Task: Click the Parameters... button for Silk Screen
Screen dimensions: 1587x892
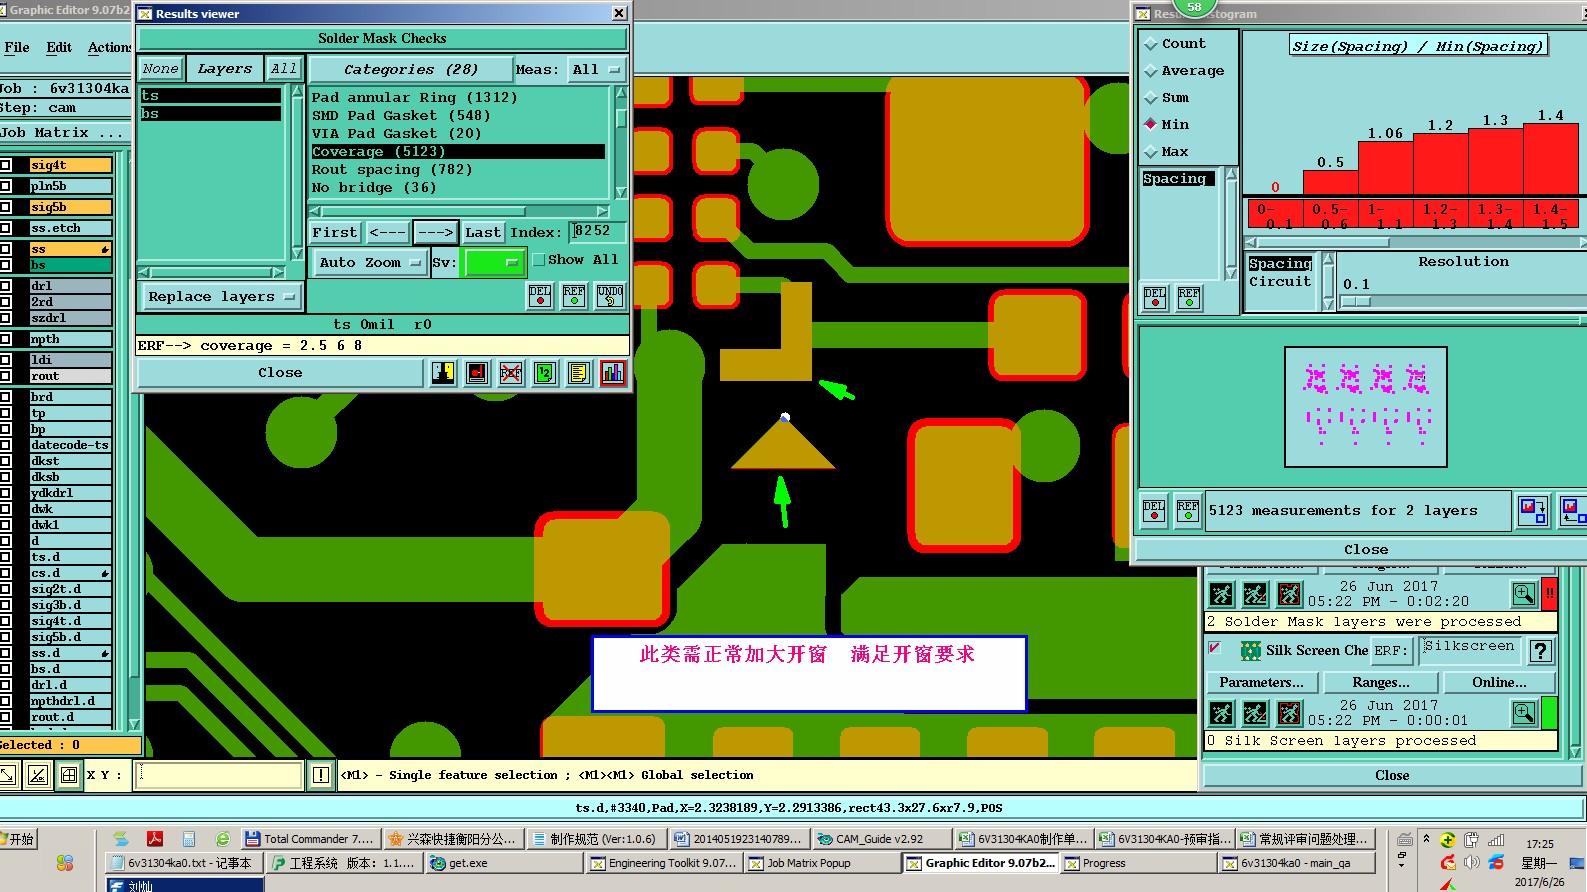Action: point(1262,683)
